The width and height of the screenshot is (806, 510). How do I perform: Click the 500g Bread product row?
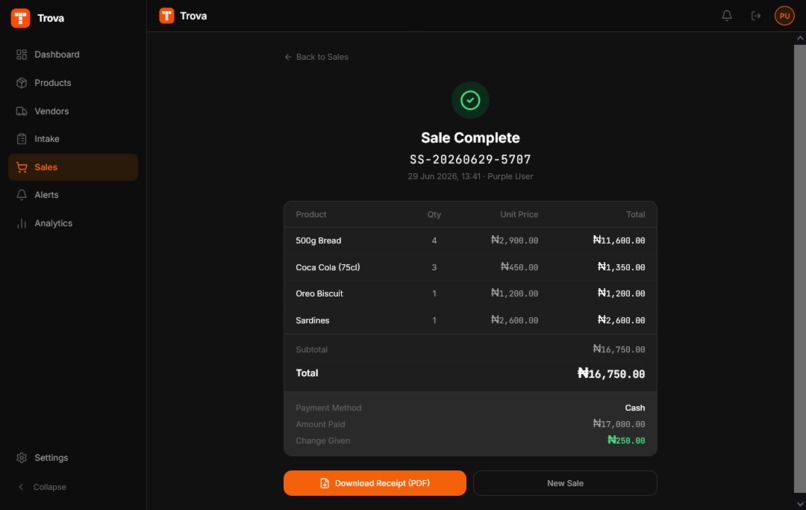click(x=470, y=241)
